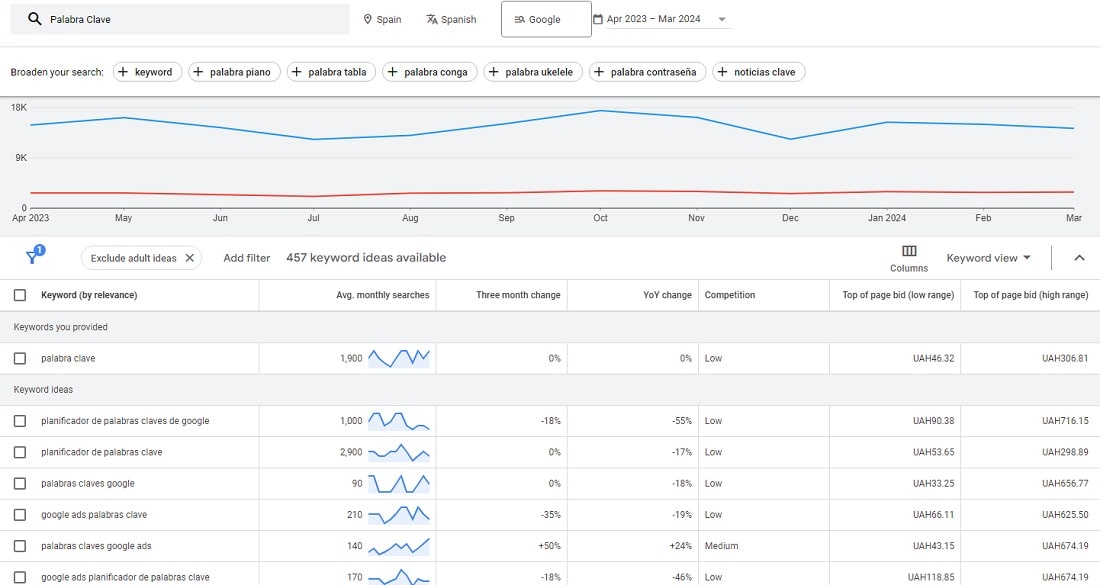This screenshot has height=585, width=1100.
Task: Select checkbox for planificador de palabras claves de google
Action: pyautogui.click(x=20, y=421)
